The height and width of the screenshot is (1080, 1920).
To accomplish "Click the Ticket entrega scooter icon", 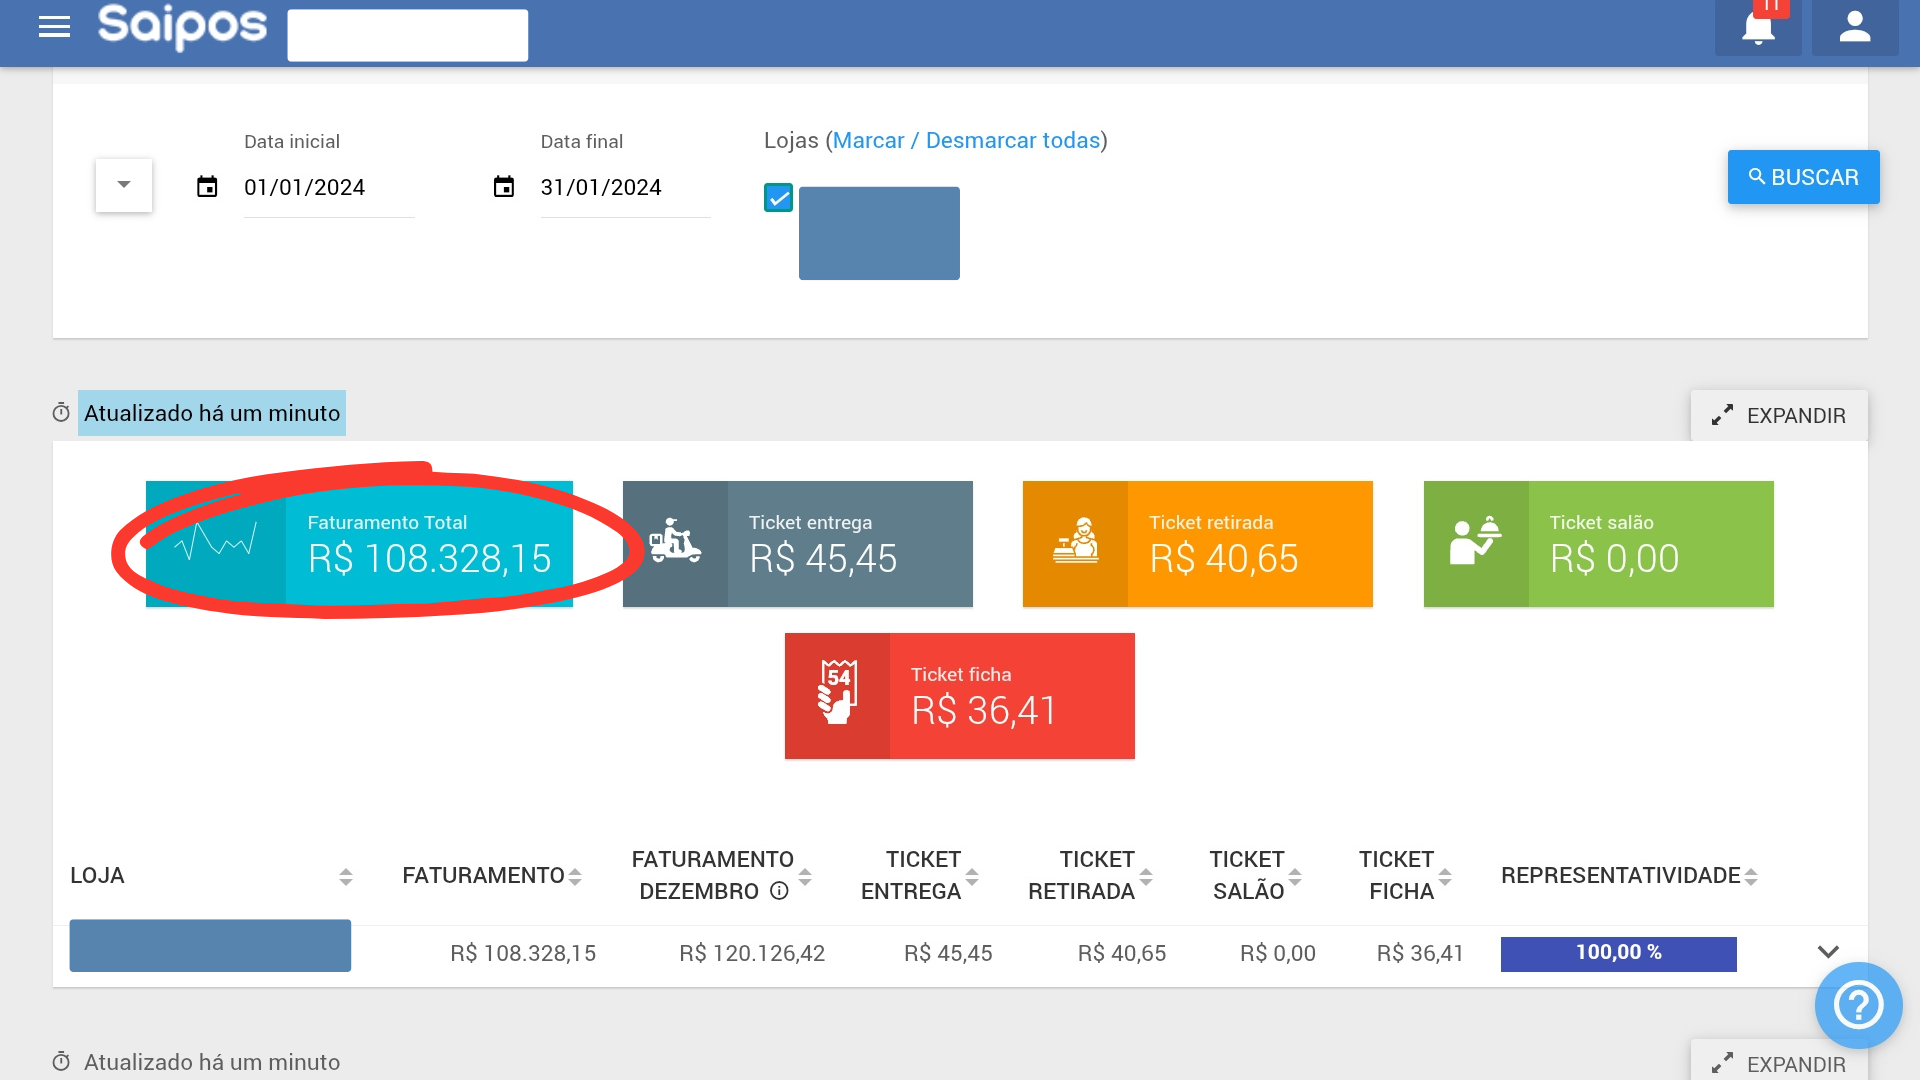I will pyautogui.click(x=675, y=543).
